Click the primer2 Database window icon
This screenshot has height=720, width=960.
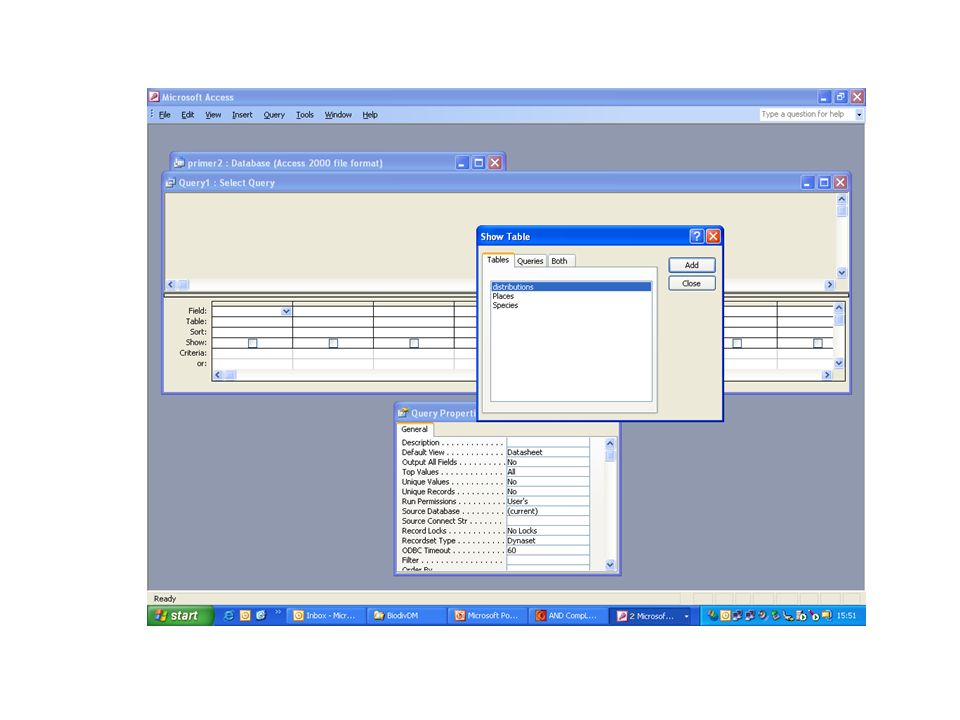point(179,163)
